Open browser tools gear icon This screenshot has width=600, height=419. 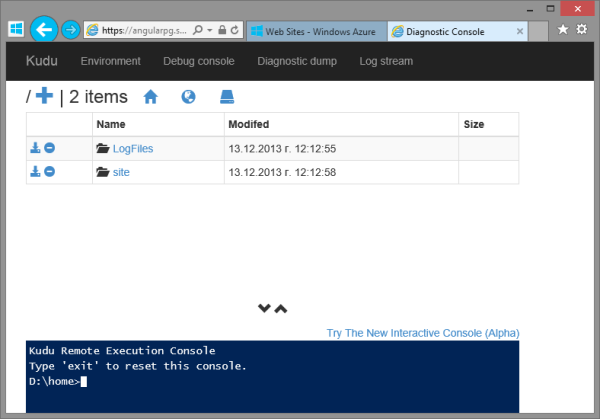[582, 29]
